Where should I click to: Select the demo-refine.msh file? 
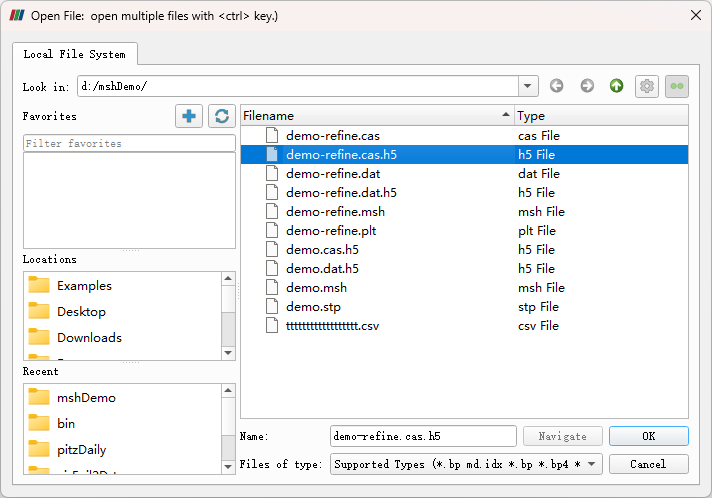tap(335, 211)
